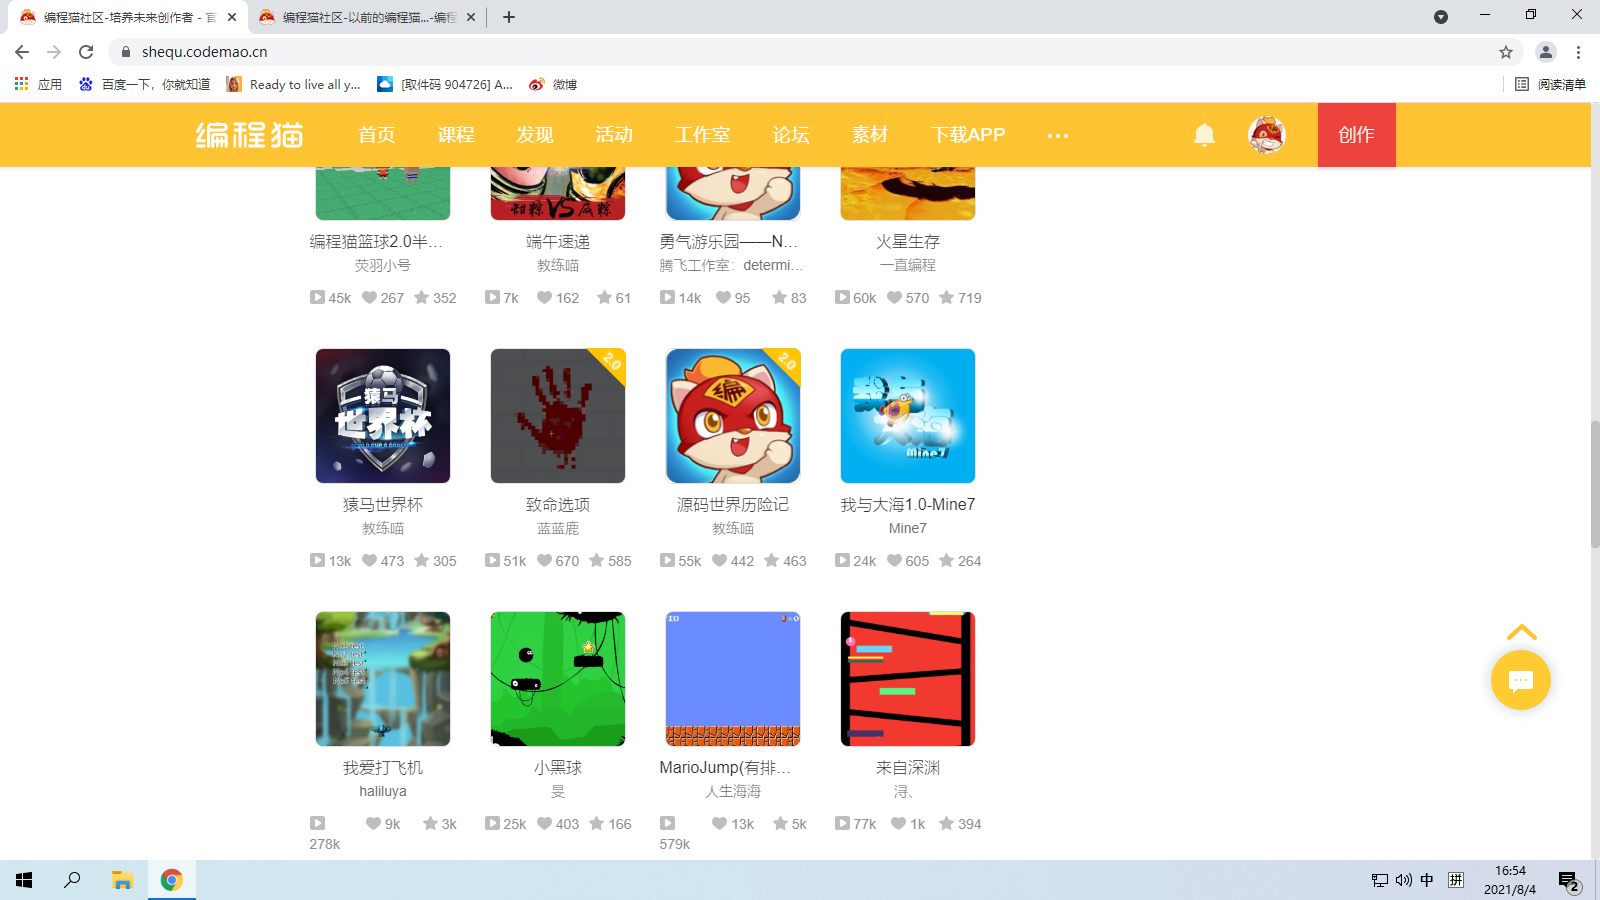This screenshot has width=1600, height=900.
Task: Close the second 编程猫社区 tab
Action: click(x=471, y=17)
